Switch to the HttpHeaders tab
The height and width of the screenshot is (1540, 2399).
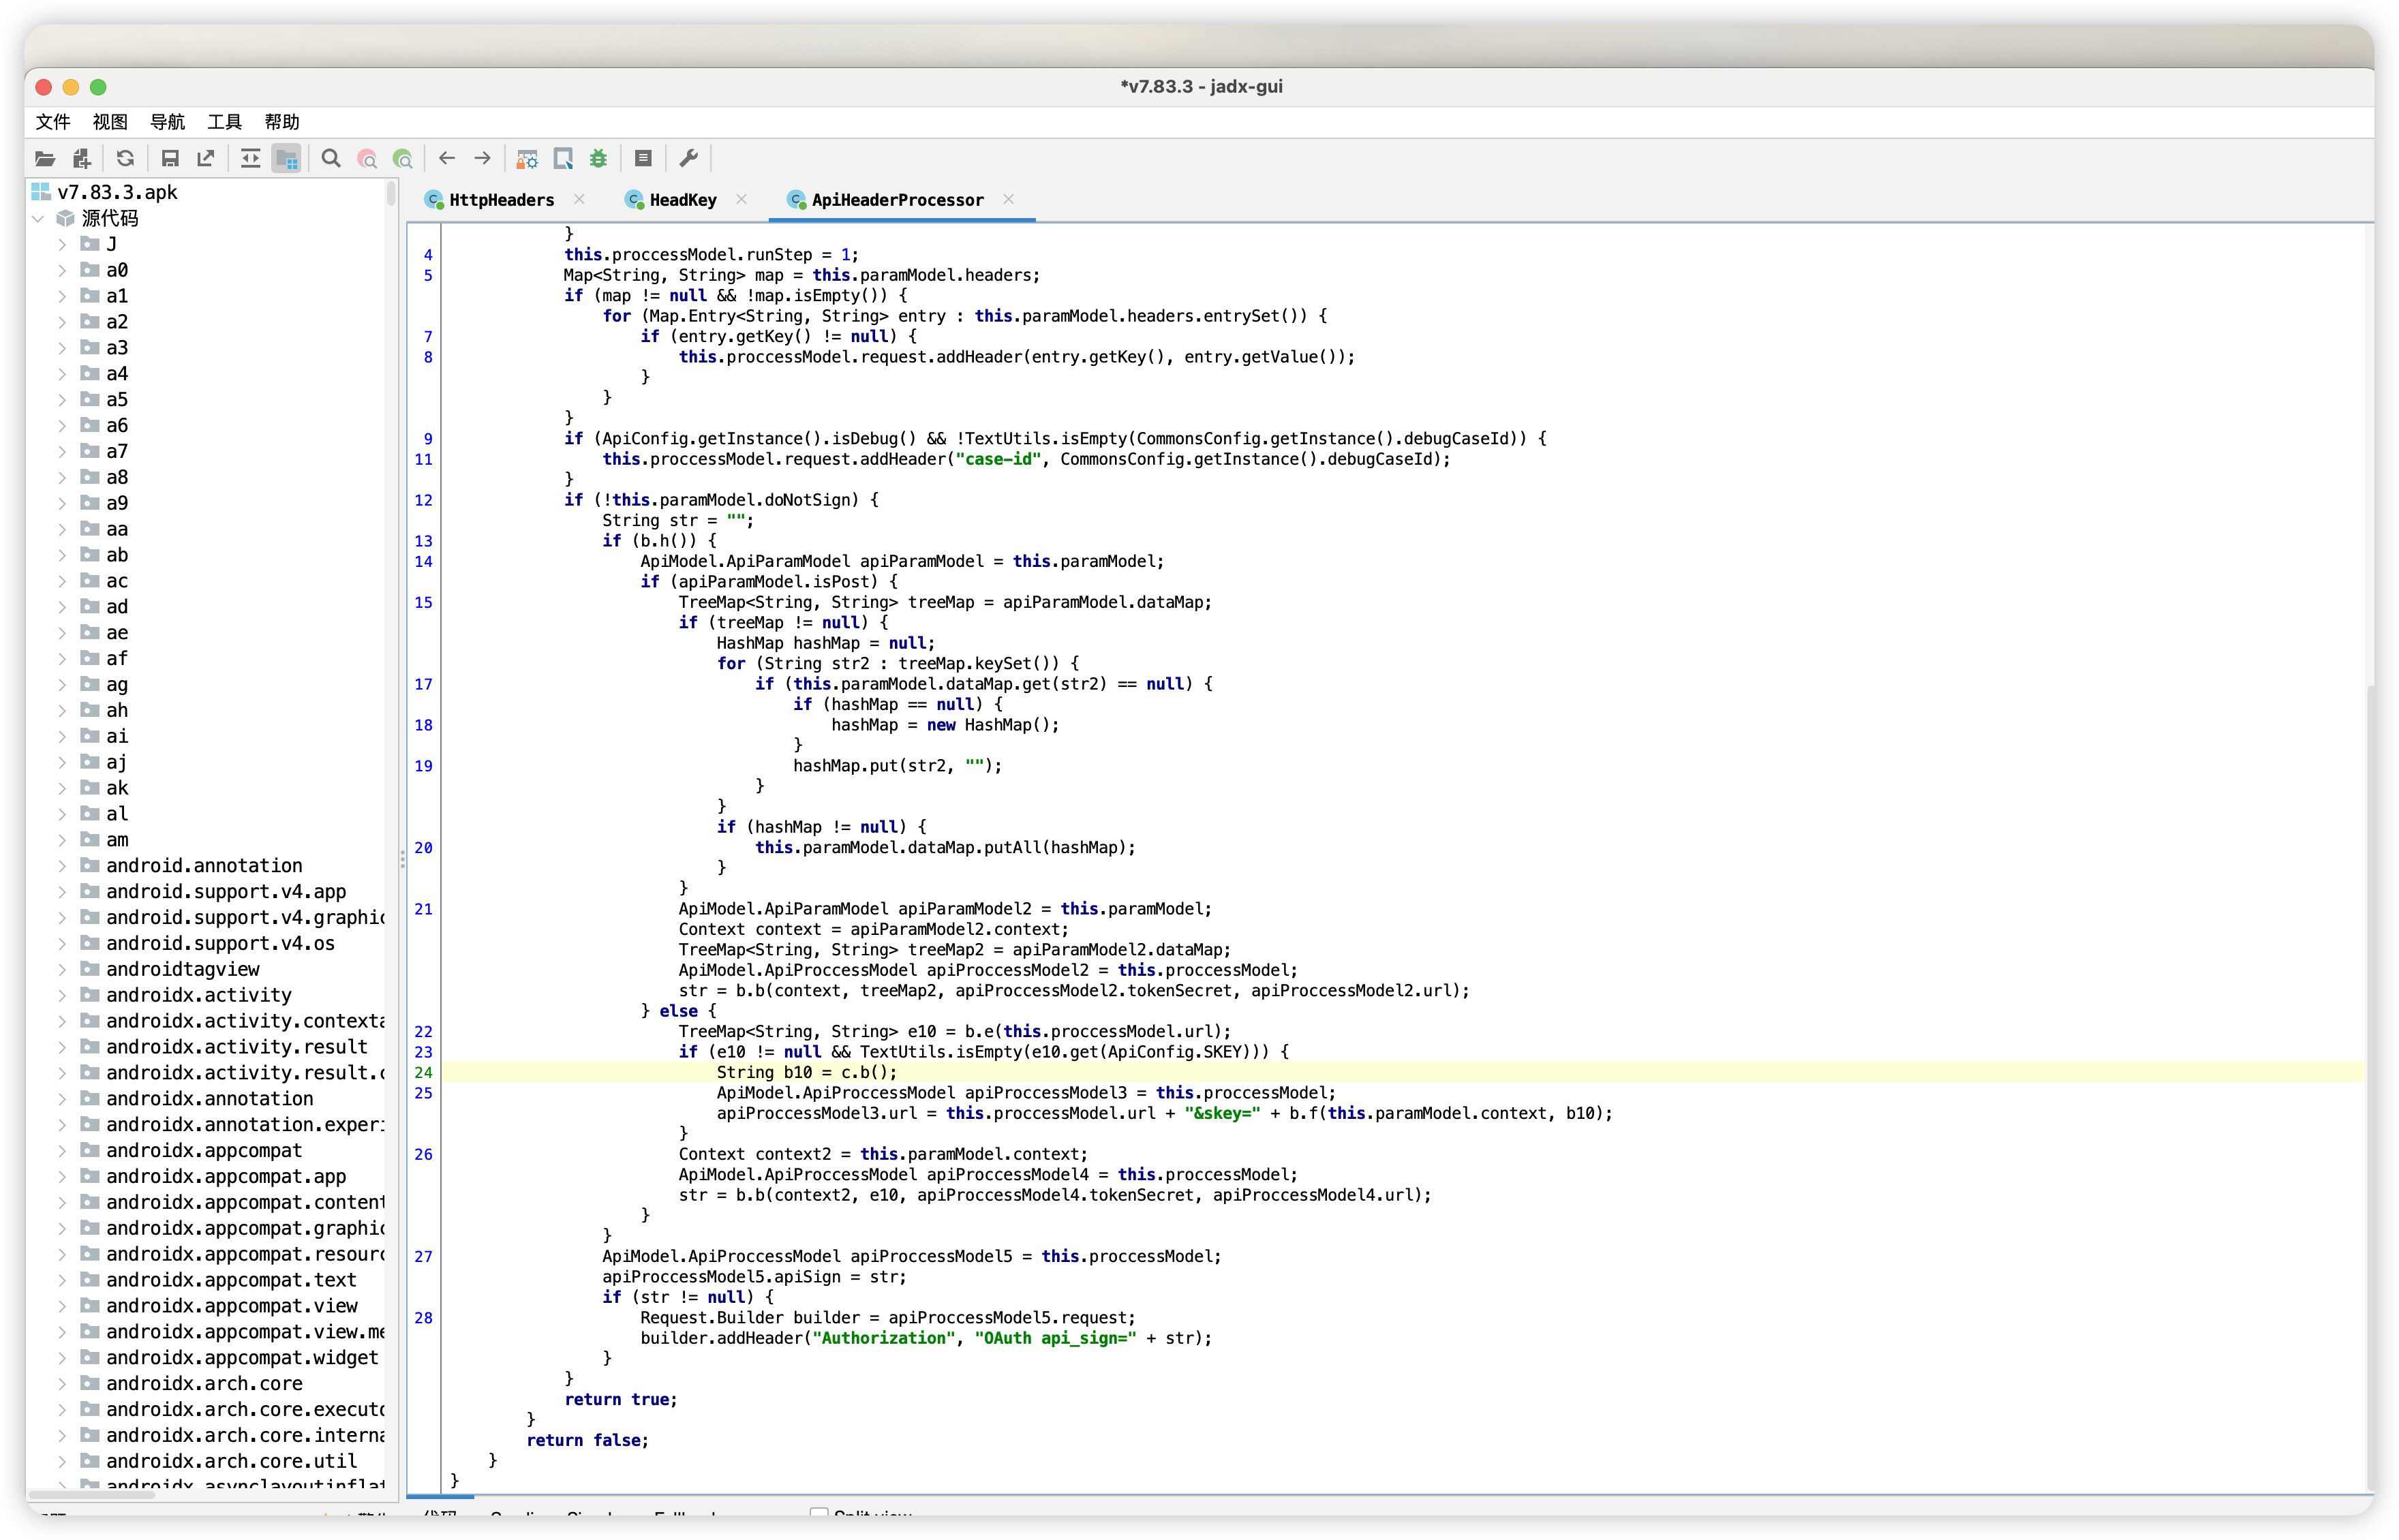[x=501, y=200]
